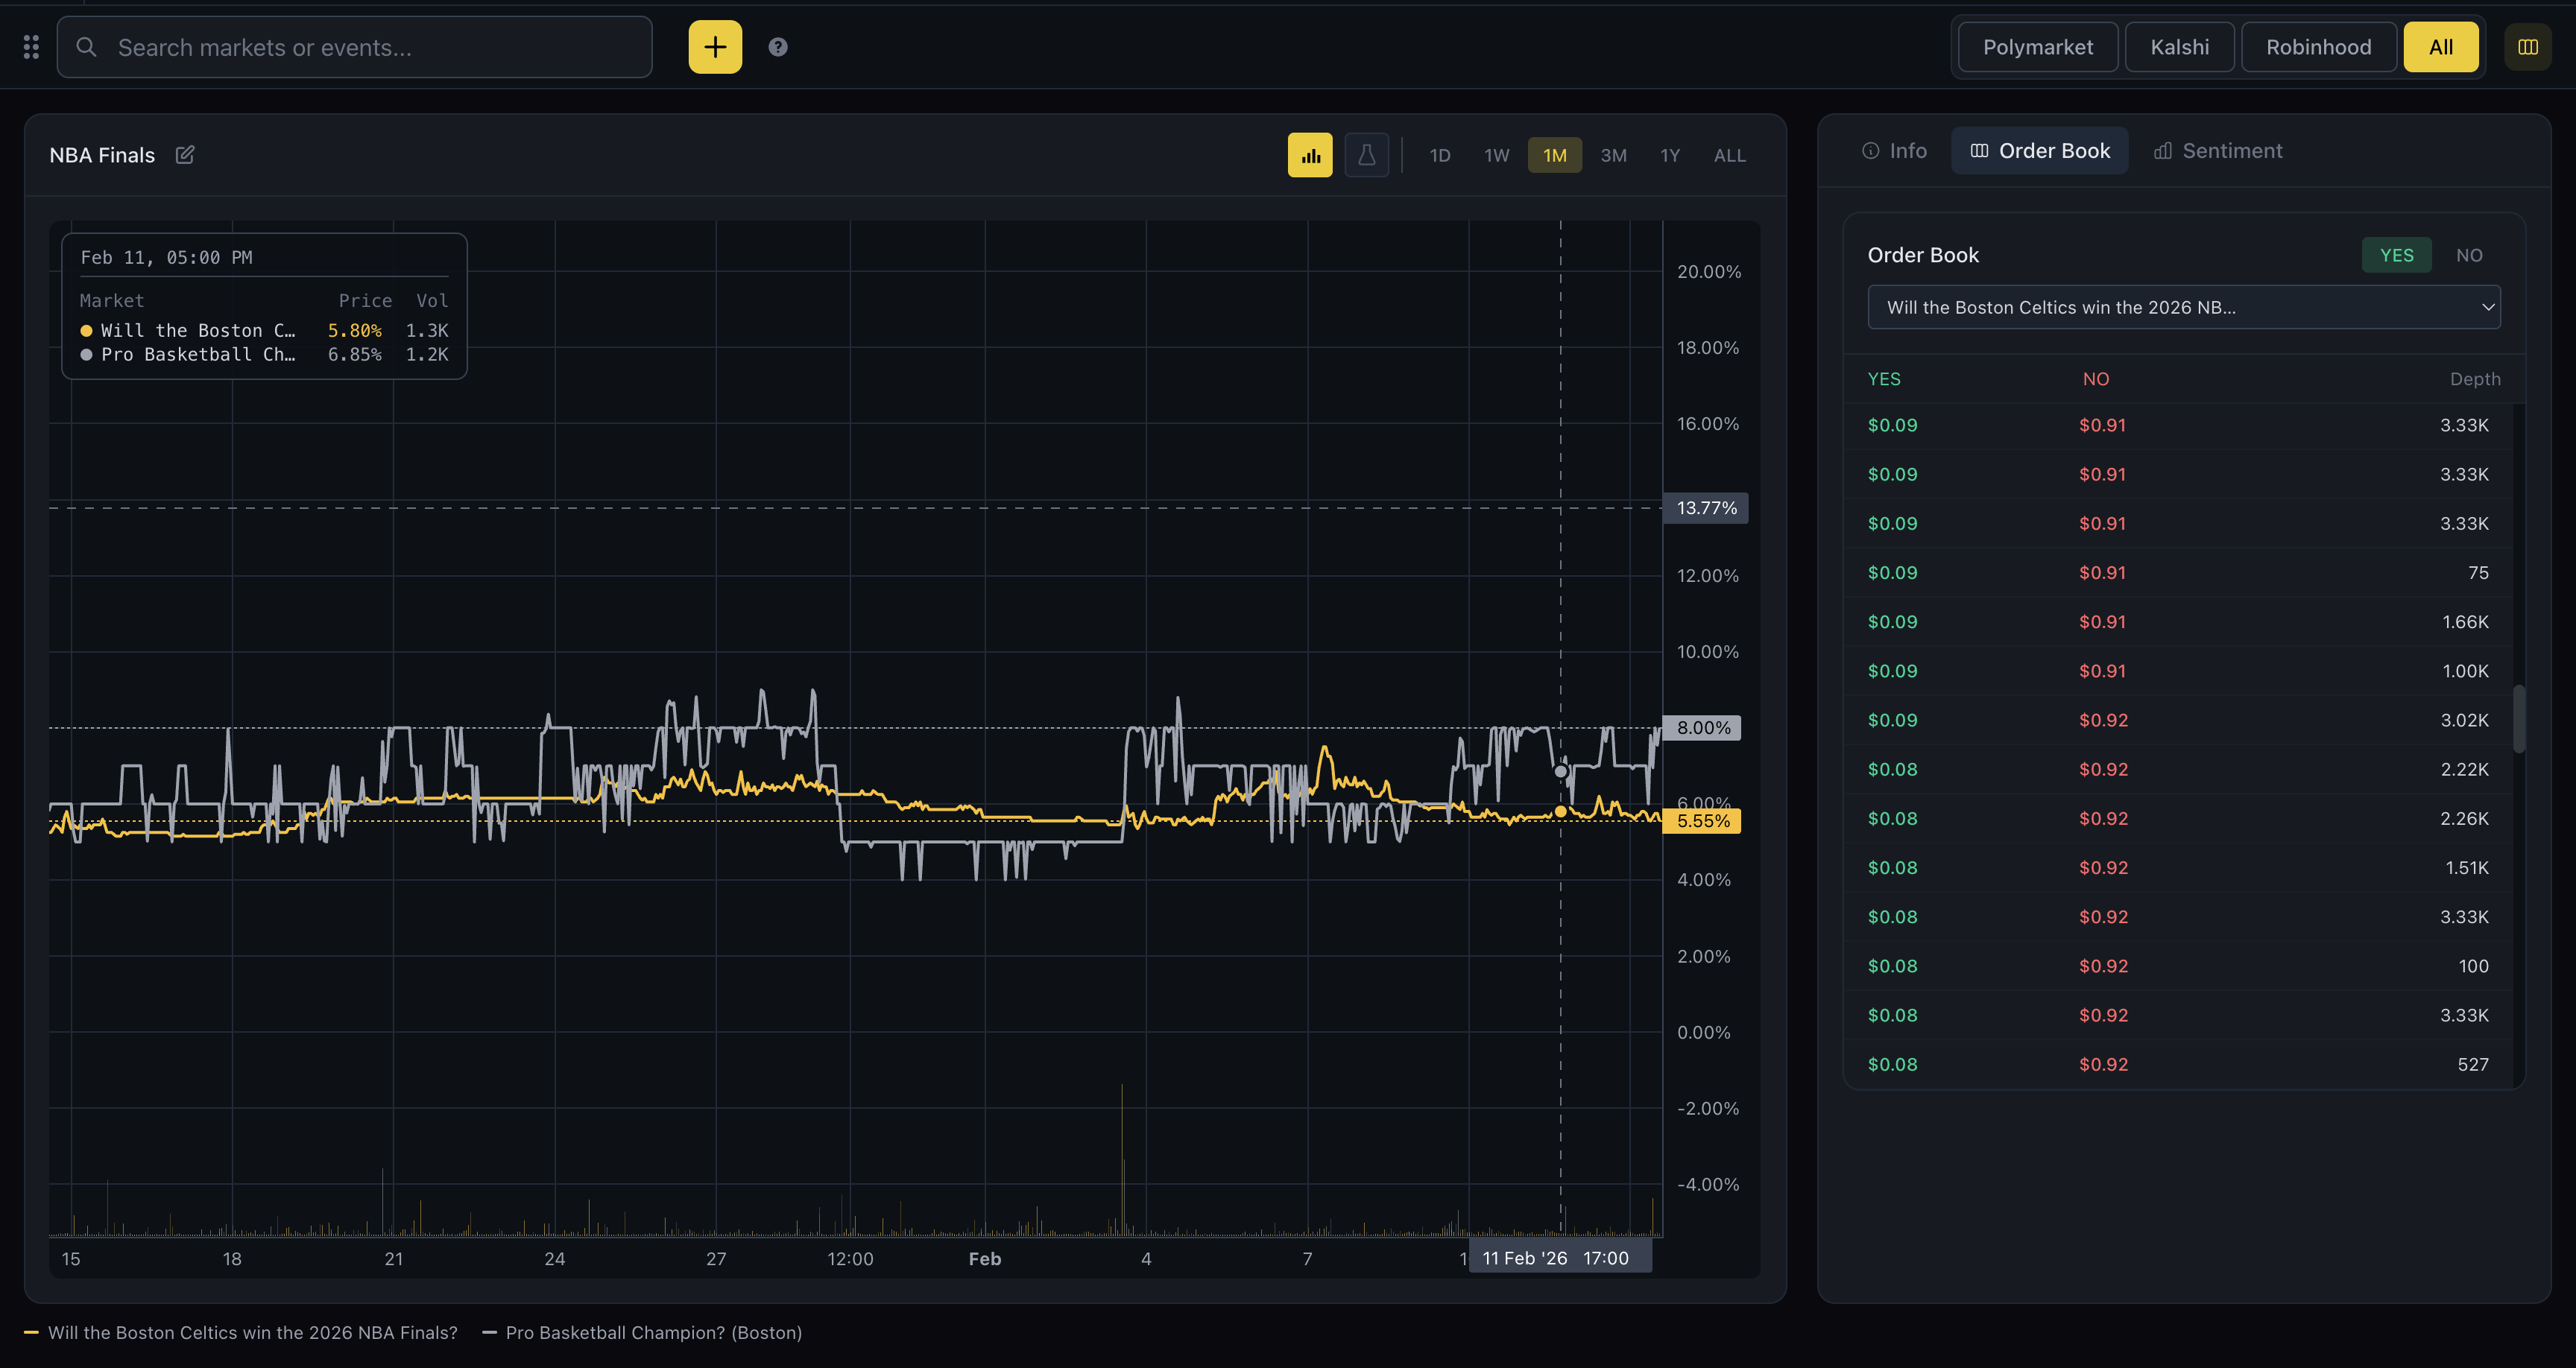2576x1368 pixels.
Task: Click the Sentiment tab icon
Action: pos(2162,151)
